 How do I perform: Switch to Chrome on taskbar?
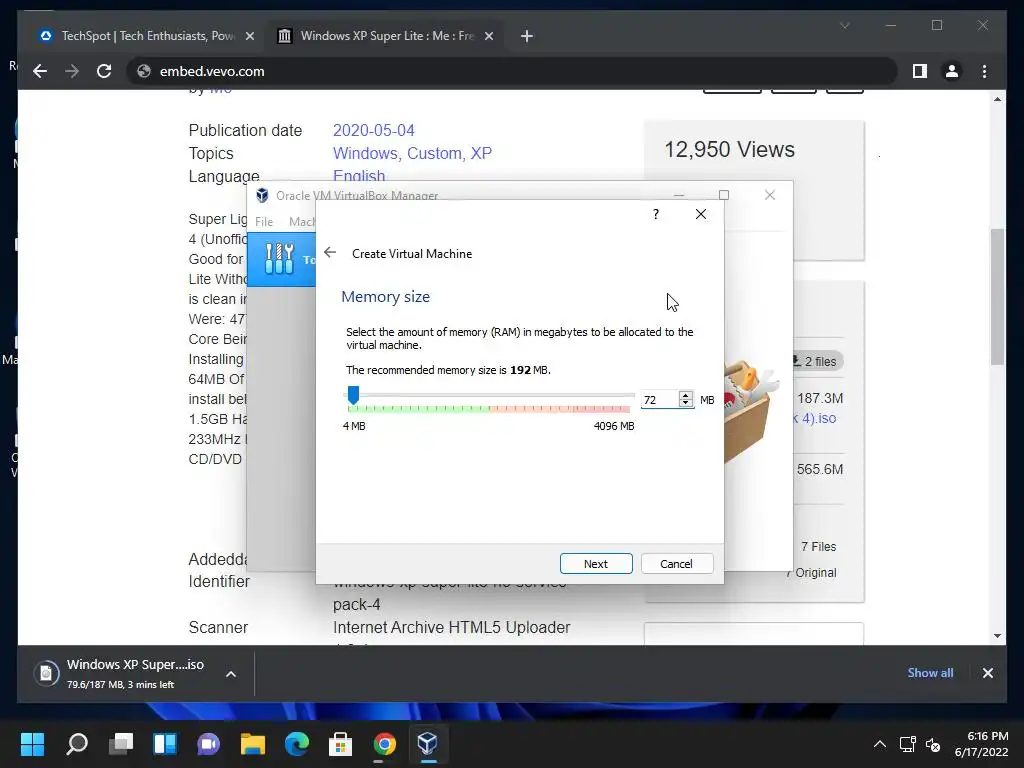pyautogui.click(x=385, y=743)
